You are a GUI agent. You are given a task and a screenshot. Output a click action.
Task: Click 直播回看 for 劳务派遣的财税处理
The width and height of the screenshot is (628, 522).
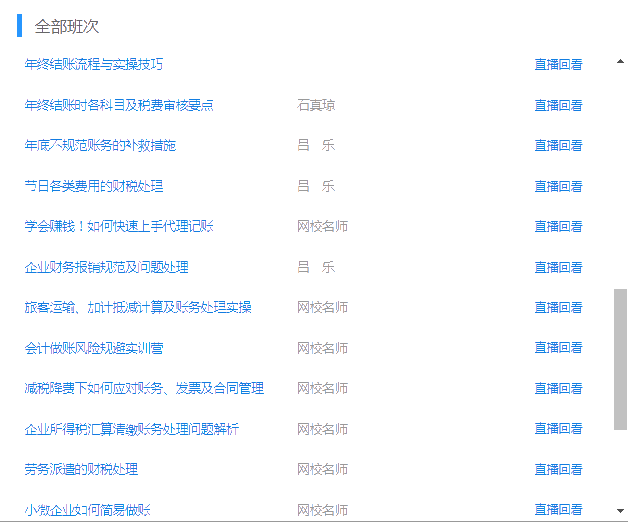(558, 469)
